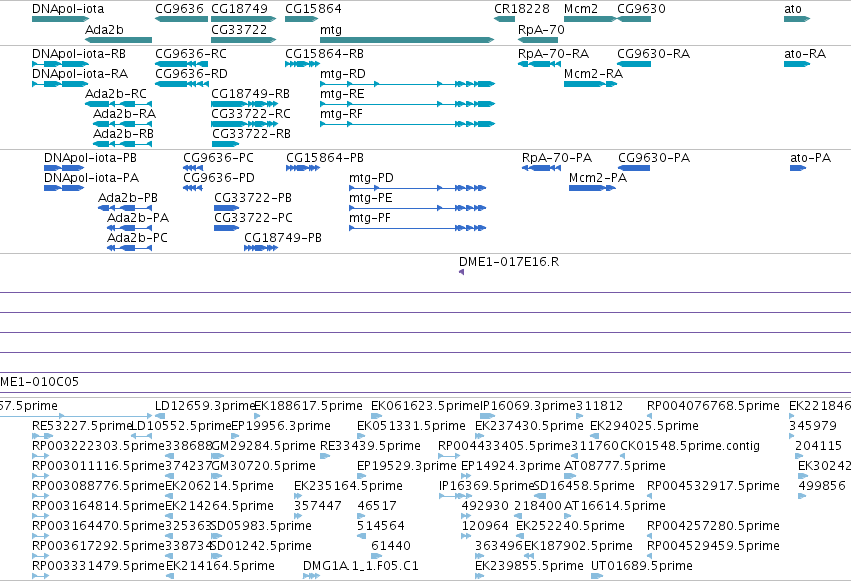Click protein Ada2b-PC

129,248
